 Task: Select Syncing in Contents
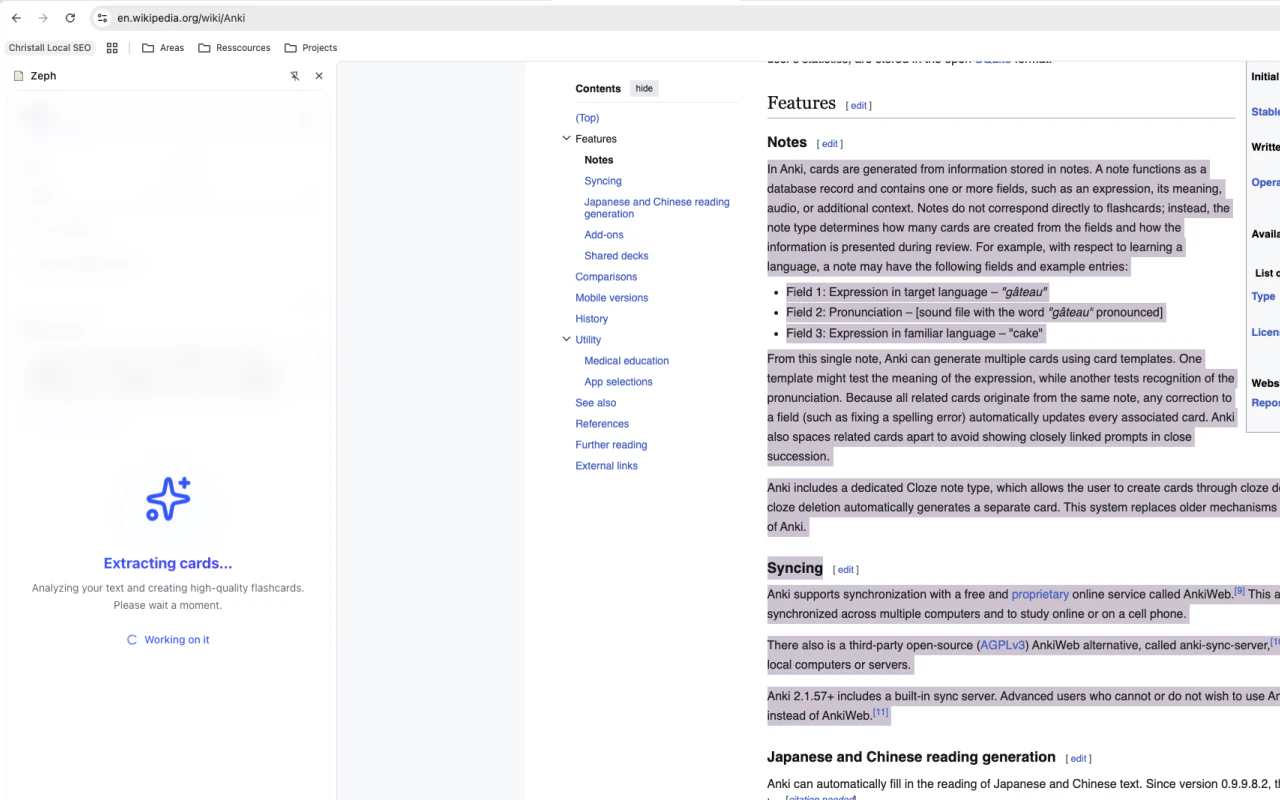[x=603, y=181]
